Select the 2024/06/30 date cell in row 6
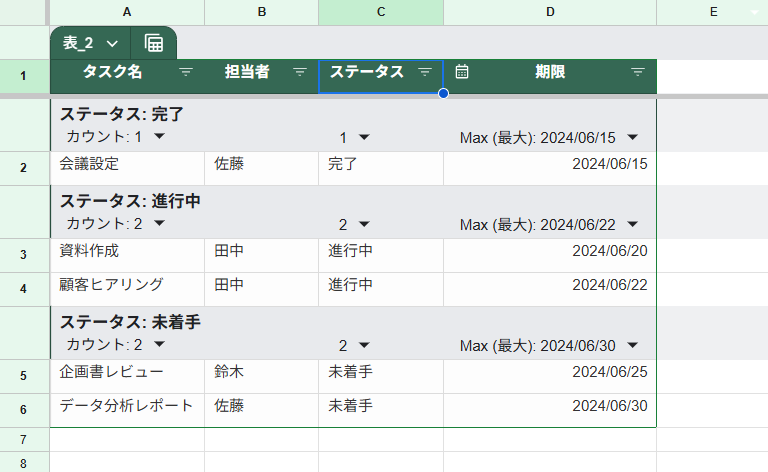 550,410
